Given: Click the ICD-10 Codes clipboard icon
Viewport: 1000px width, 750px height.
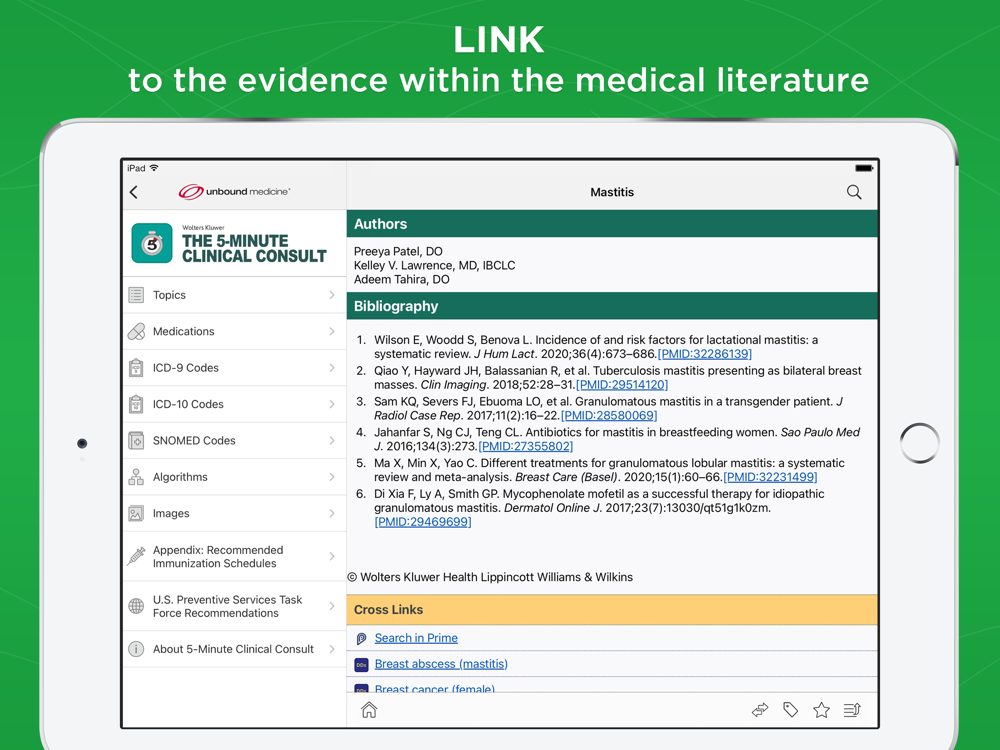Looking at the screenshot, I should point(136,404).
